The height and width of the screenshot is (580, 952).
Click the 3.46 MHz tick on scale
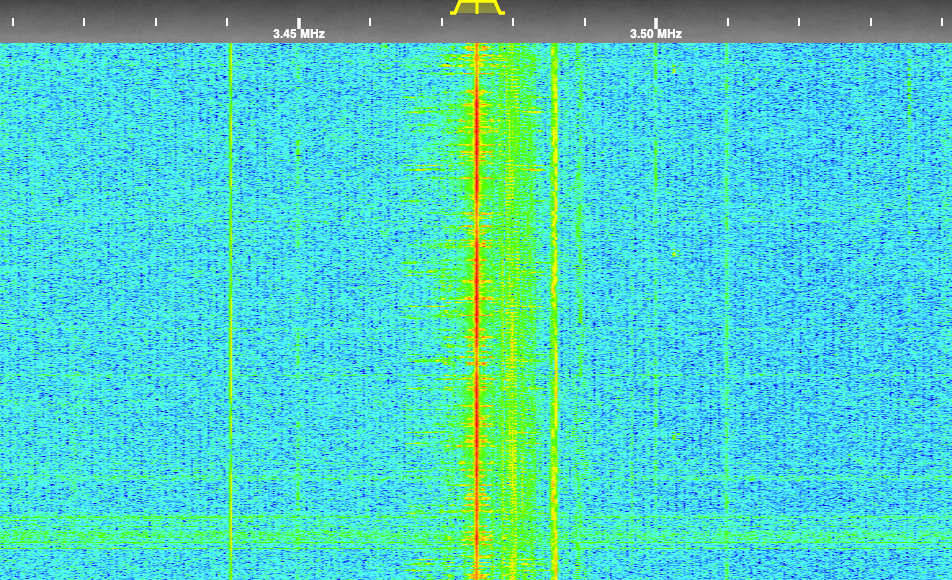point(370,21)
